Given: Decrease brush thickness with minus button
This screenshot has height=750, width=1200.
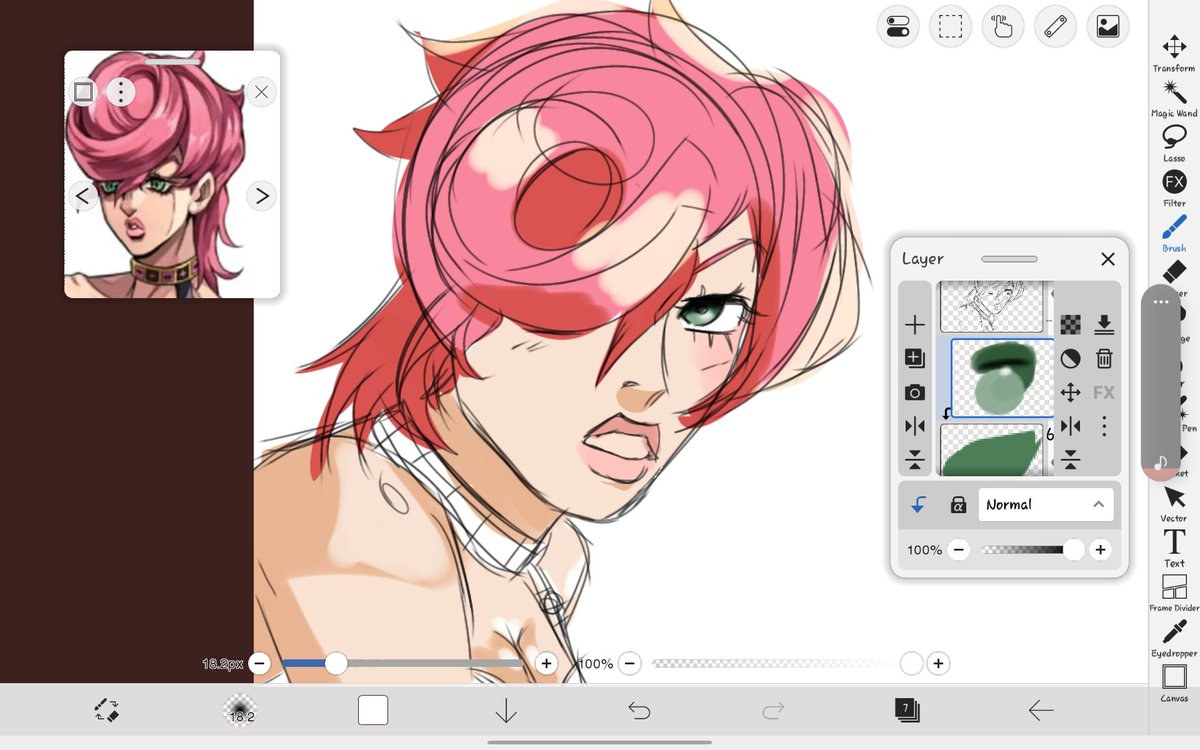Looking at the screenshot, I should [259, 663].
